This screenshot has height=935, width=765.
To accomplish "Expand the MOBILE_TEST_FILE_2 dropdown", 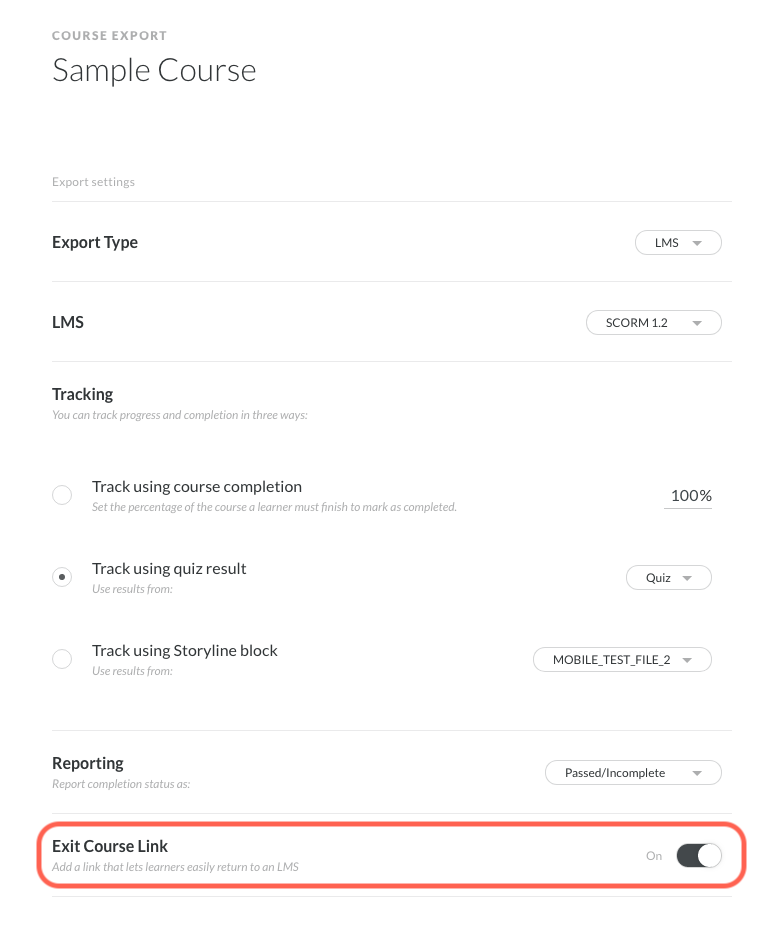I will tap(621, 660).
